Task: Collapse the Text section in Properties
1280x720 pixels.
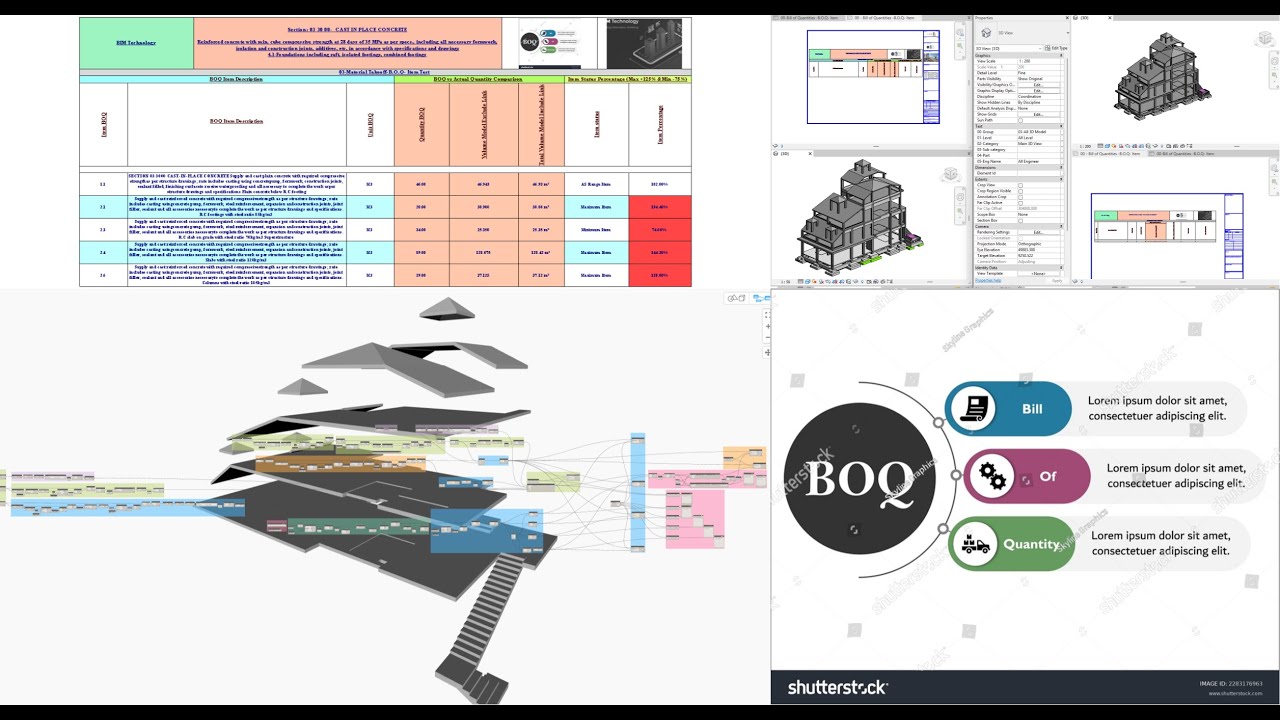Action: pos(1061,126)
